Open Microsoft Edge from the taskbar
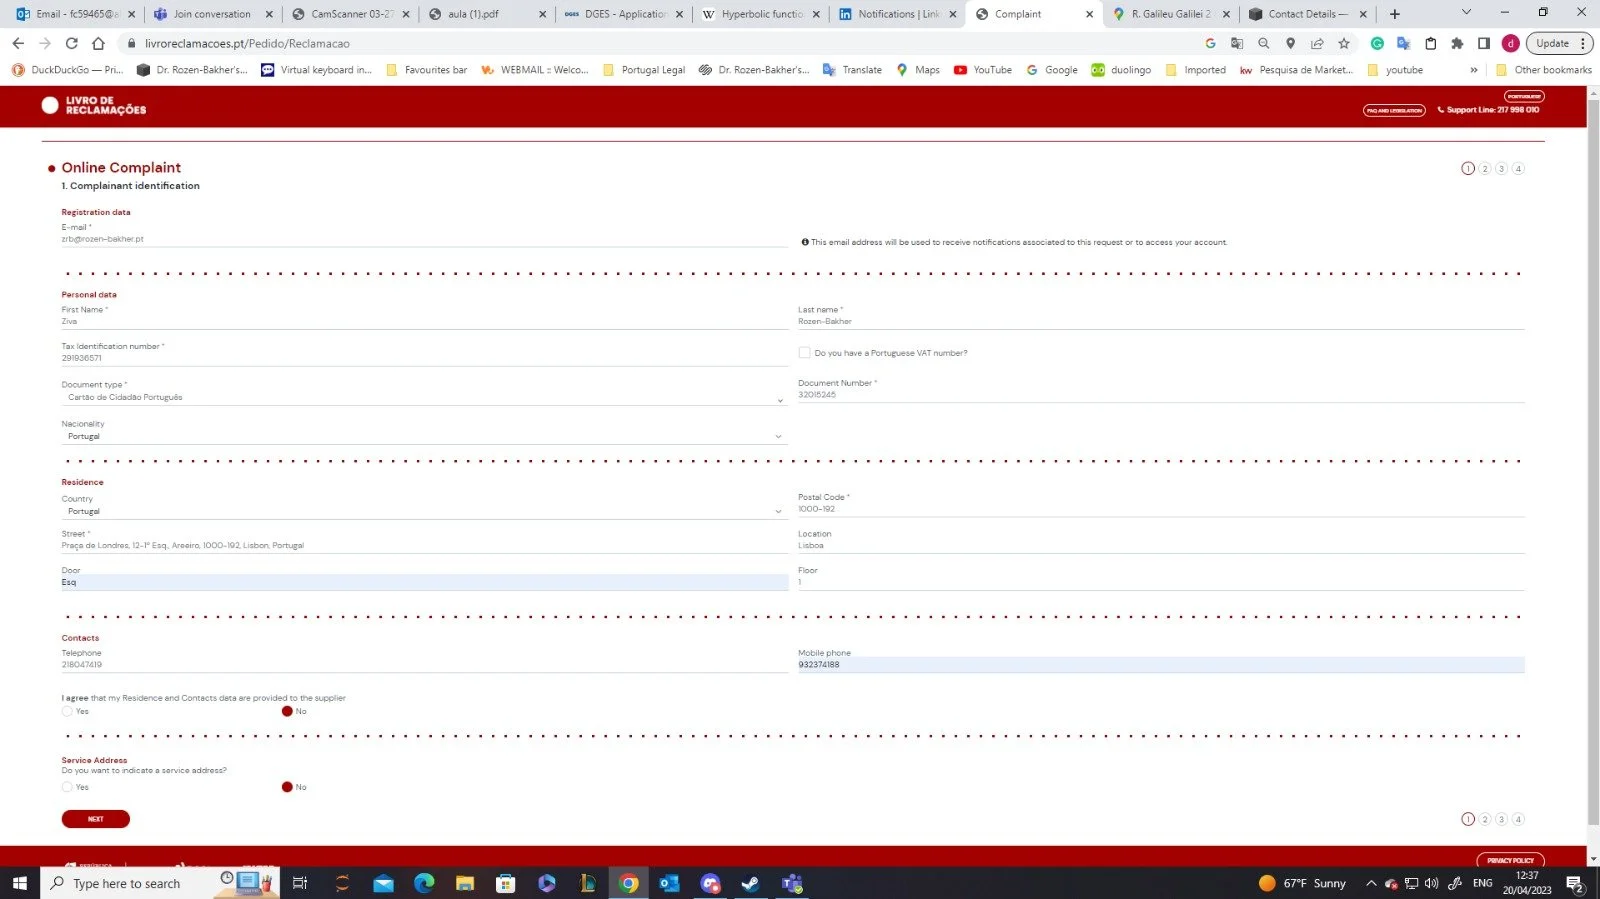The image size is (1600, 899). [424, 883]
